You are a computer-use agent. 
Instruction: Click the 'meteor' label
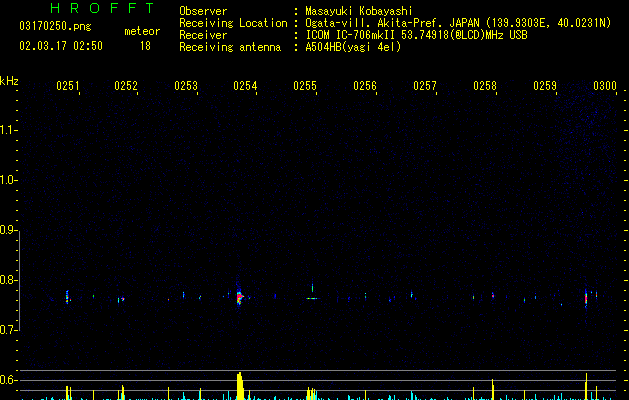coord(142,31)
